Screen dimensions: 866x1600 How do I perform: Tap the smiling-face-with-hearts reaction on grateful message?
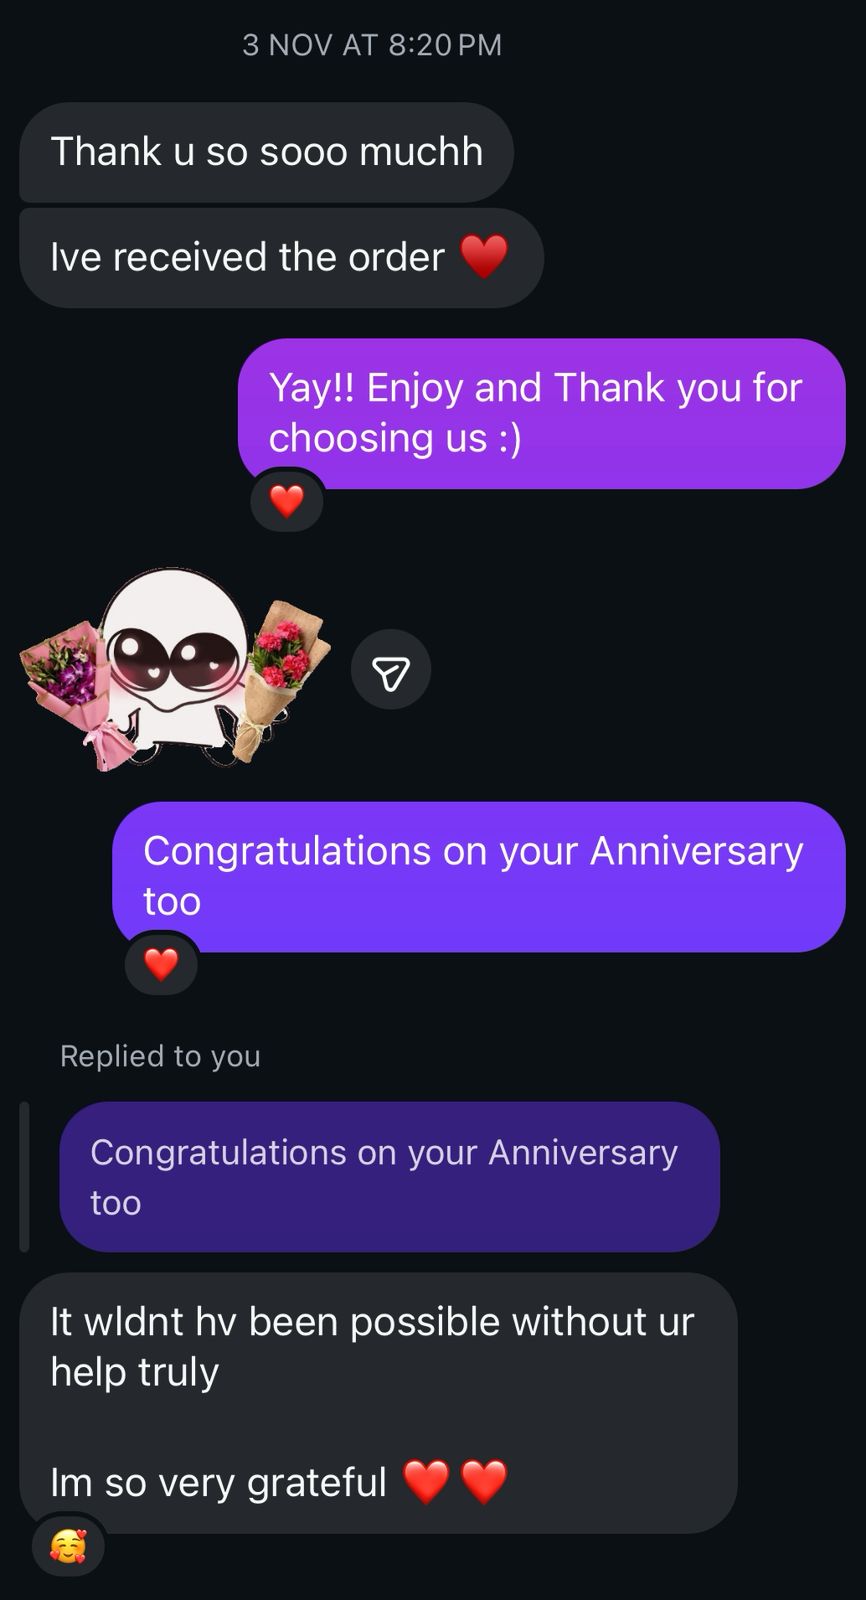68,1546
